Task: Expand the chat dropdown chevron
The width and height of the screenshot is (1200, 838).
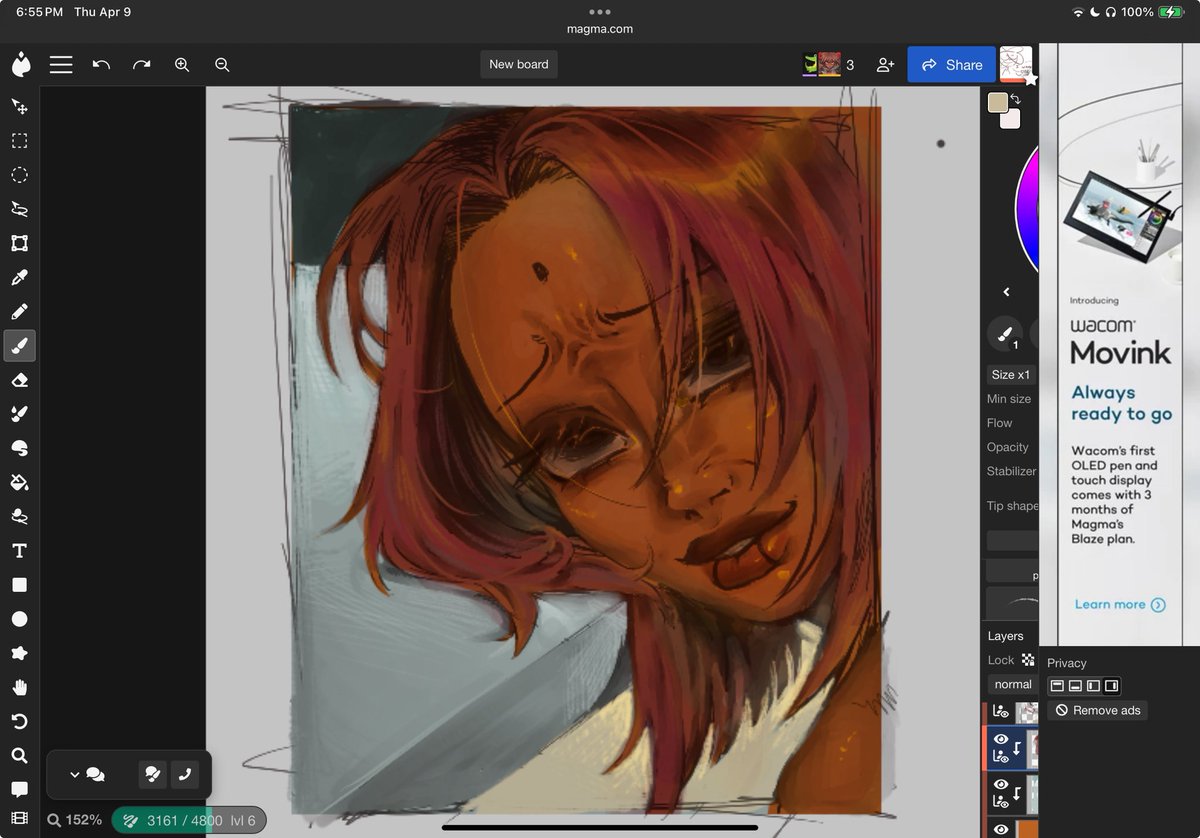Action: [74, 774]
